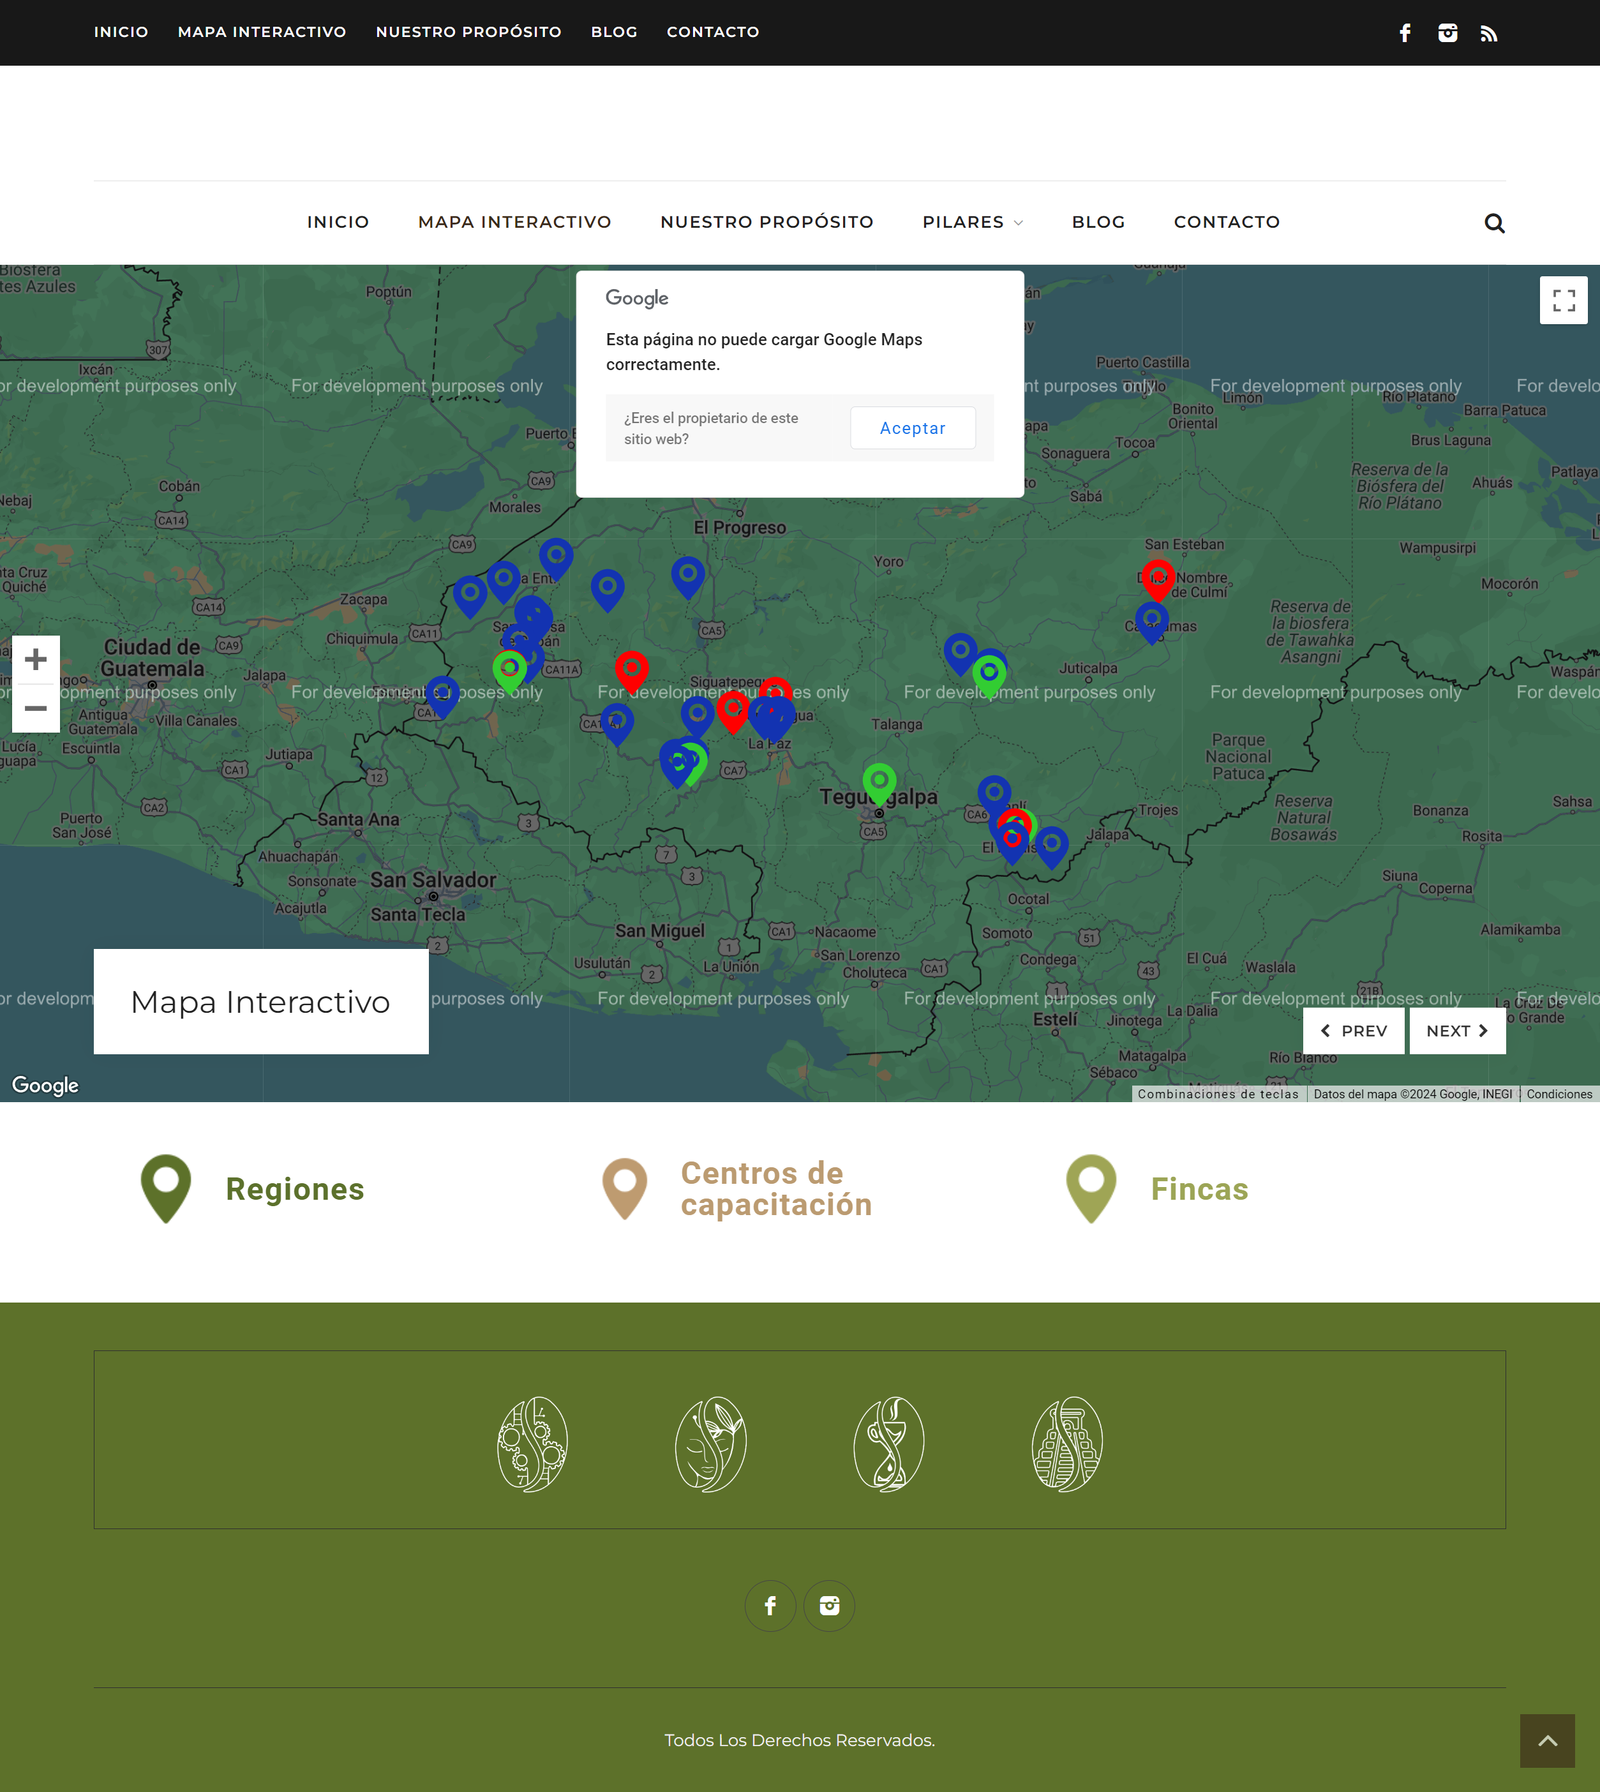
Task: Zoom out on the map
Action: [36, 708]
